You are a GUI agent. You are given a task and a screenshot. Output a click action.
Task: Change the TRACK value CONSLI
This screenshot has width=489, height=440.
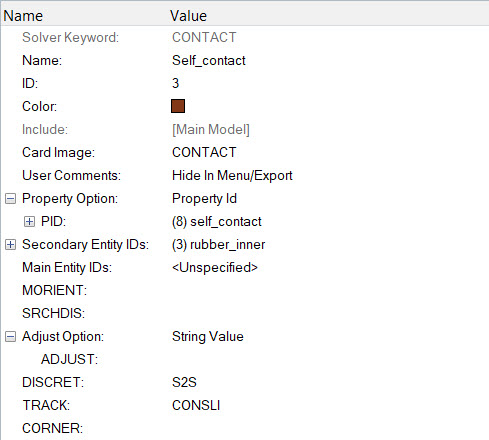point(196,405)
